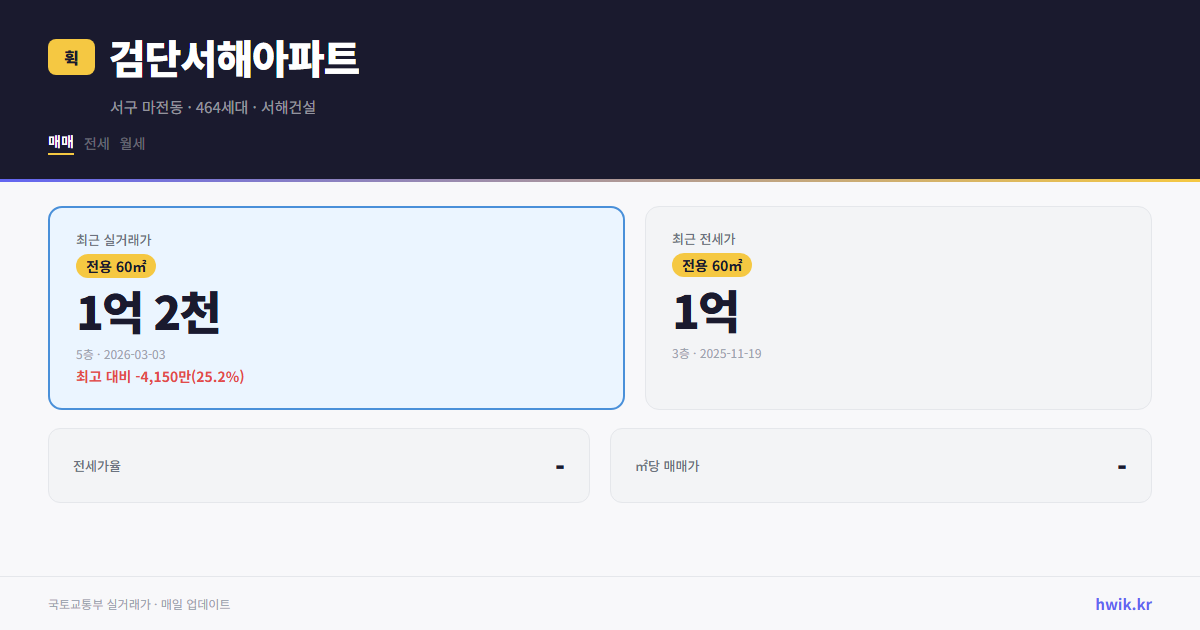Click the dash value in 전세가율 card
The width and height of the screenshot is (1200, 630).
[x=560, y=465]
